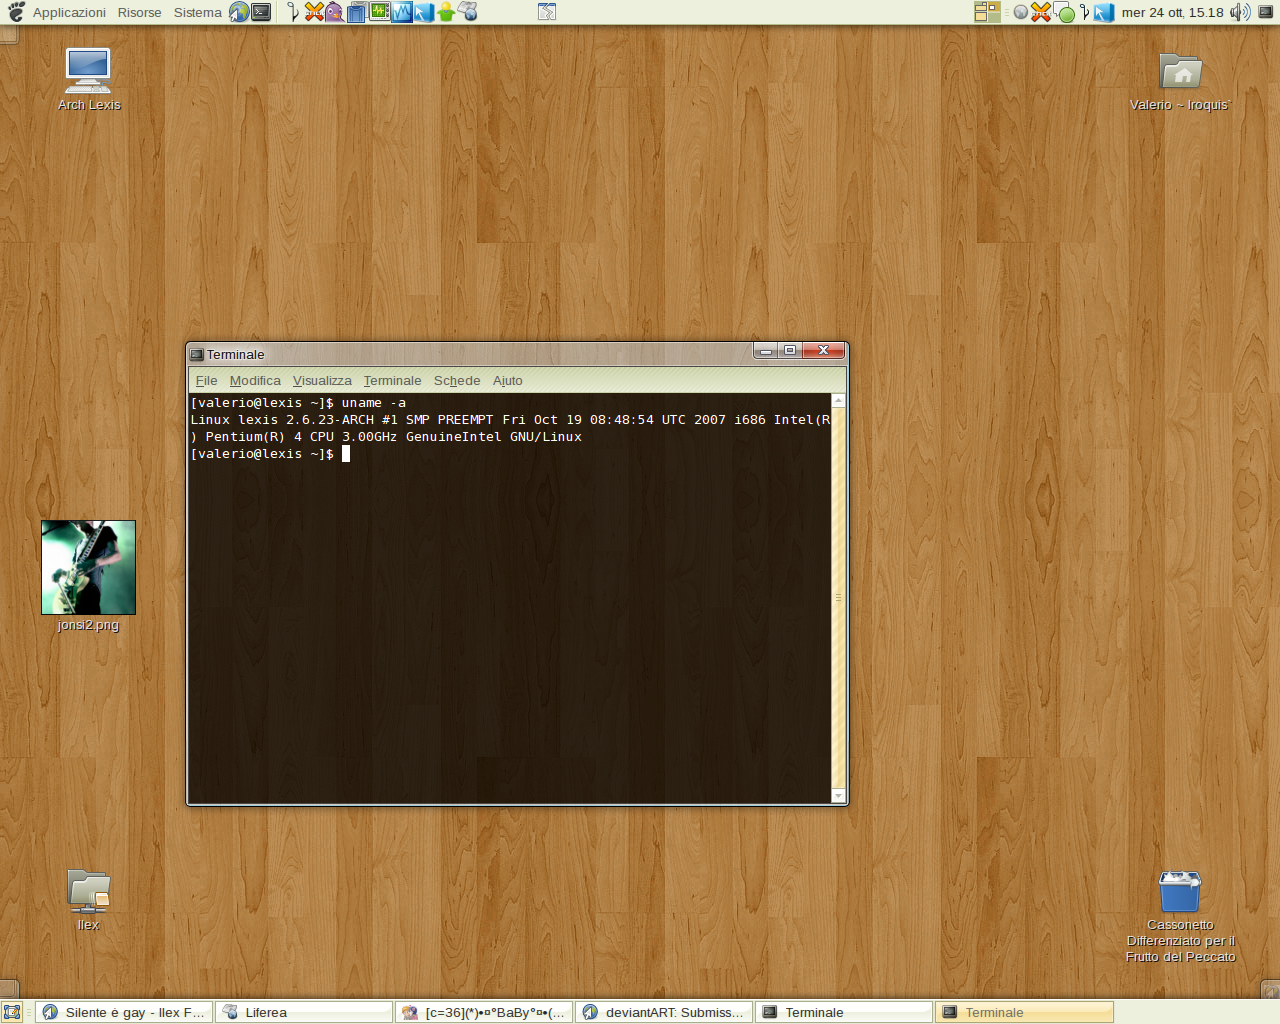Click grey globe tray icon
Image resolution: width=1280 pixels, height=1024 pixels.
(1021, 12)
